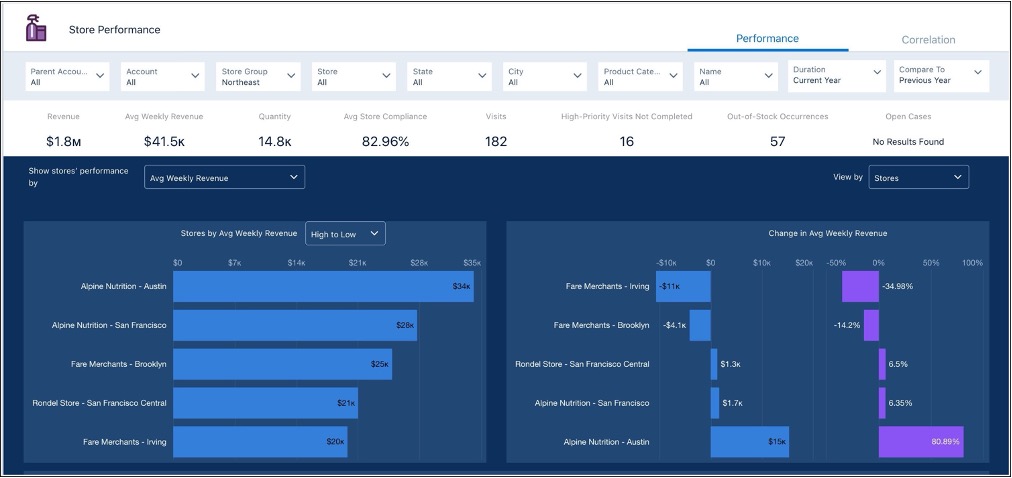Select the Fare Merchants - Irving -$11K bar
Screen dimensions: 1012x478
tap(684, 286)
